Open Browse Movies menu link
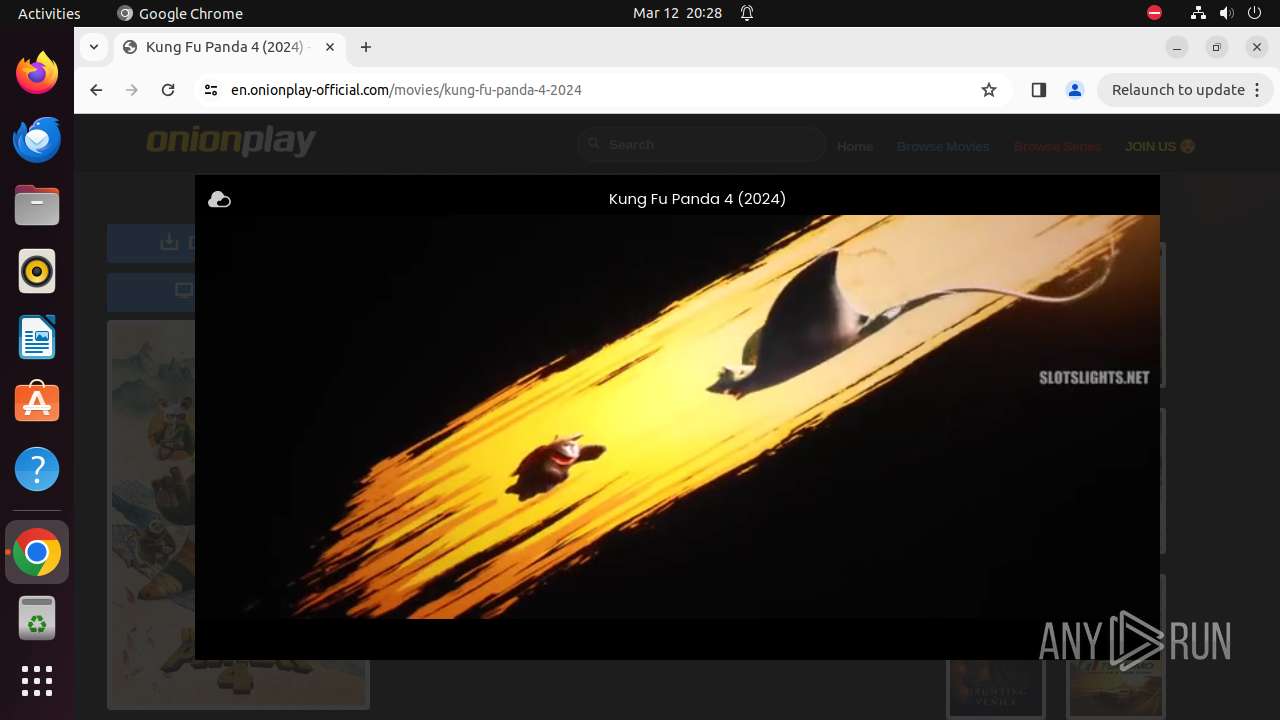 coord(943,146)
